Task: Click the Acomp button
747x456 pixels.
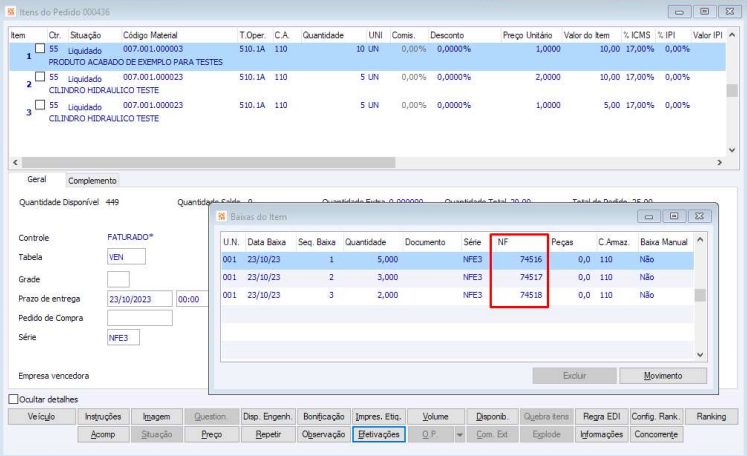Action: [103, 435]
